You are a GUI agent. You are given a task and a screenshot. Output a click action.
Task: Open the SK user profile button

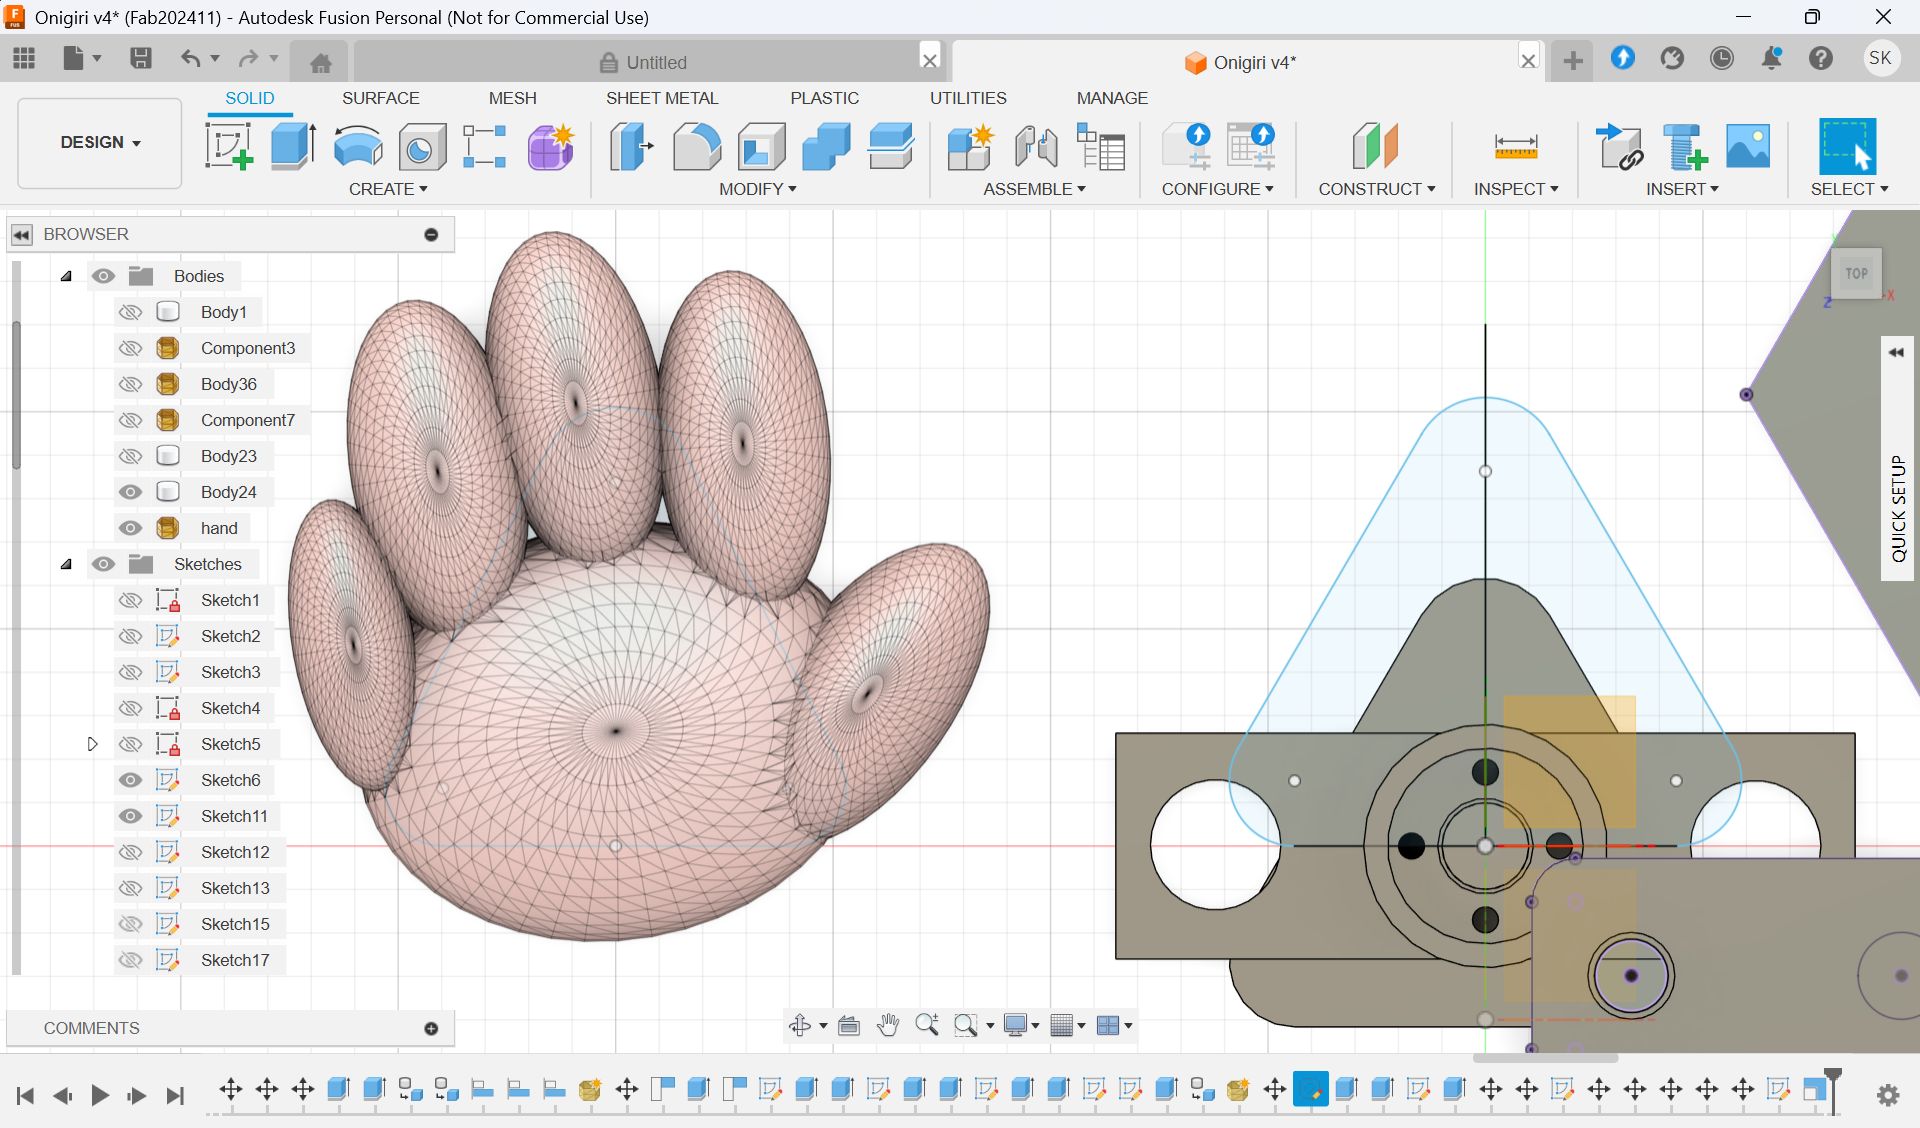point(1880,58)
